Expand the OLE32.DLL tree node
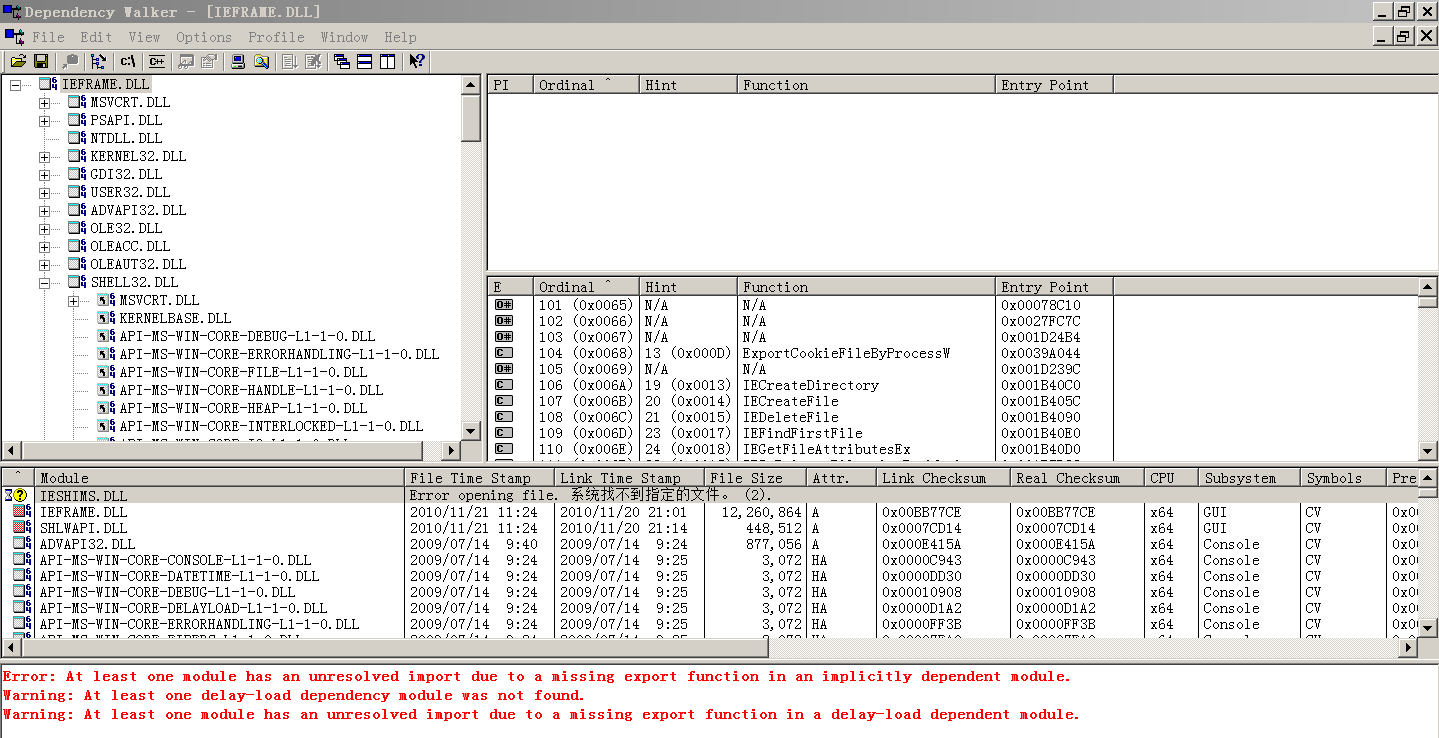This screenshot has width=1439, height=738. 44,228
